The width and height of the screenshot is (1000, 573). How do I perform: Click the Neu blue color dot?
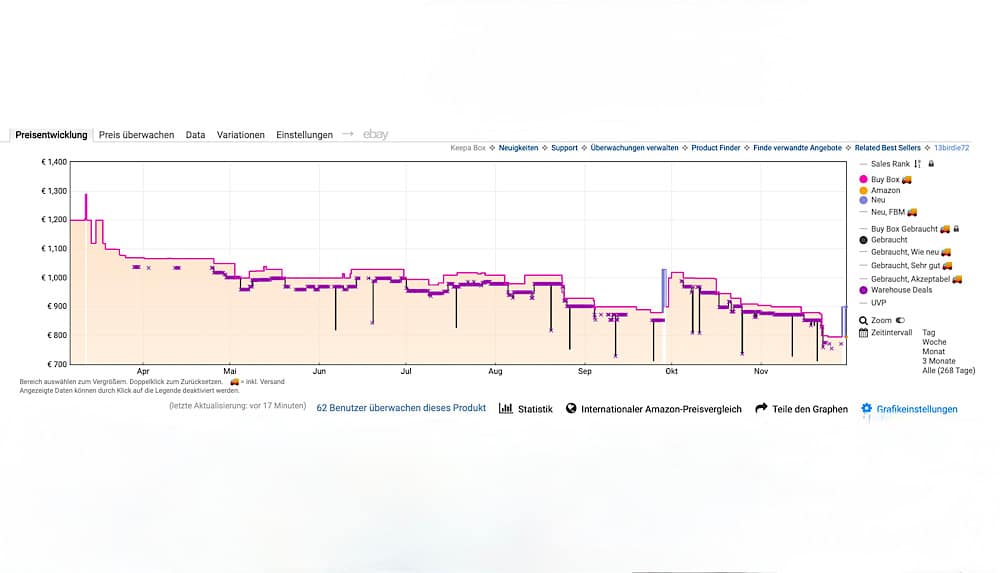[x=863, y=200]
